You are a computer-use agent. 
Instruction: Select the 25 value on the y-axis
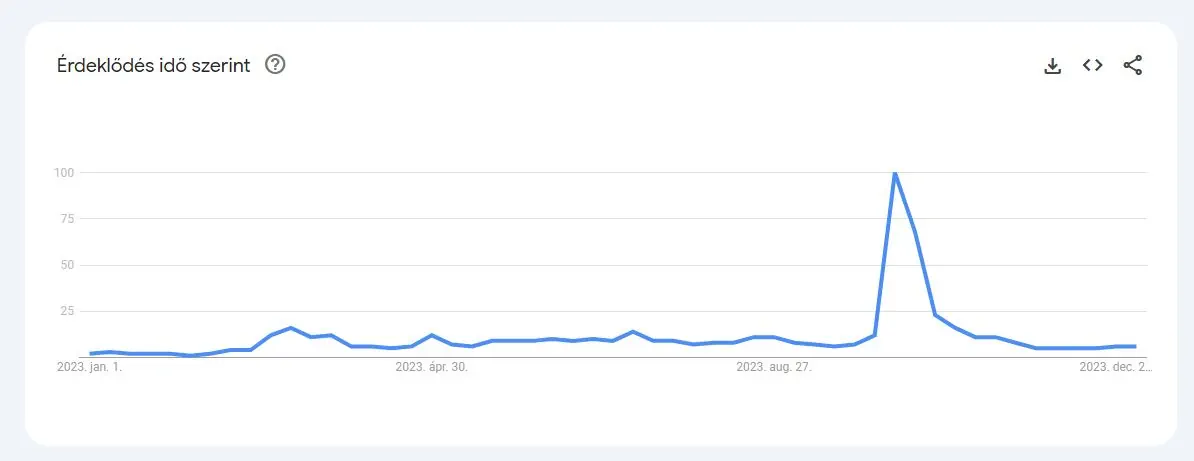(x=67, y=311)
